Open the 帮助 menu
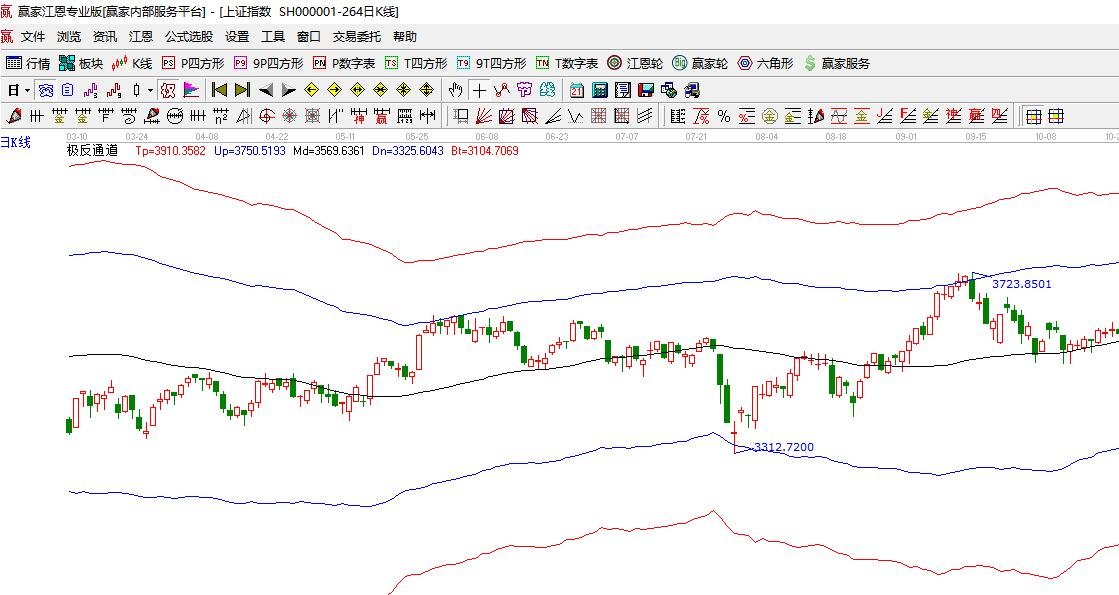The height and width of the screenshot is (595, 1119). (x=405, y=36)
